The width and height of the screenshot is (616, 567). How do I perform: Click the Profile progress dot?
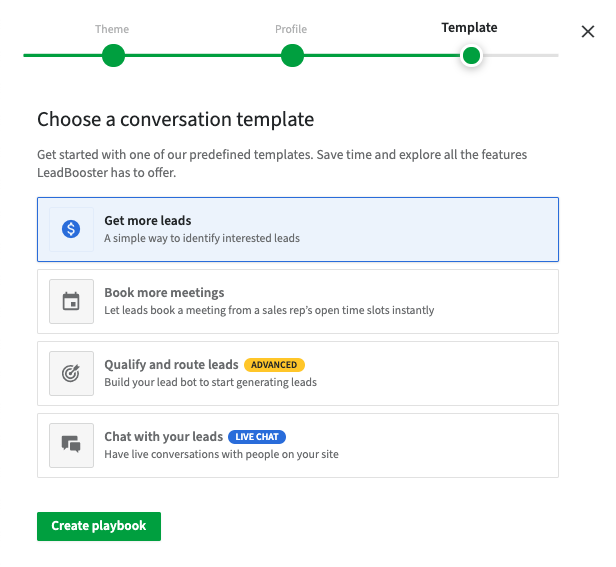pos(292,55)
